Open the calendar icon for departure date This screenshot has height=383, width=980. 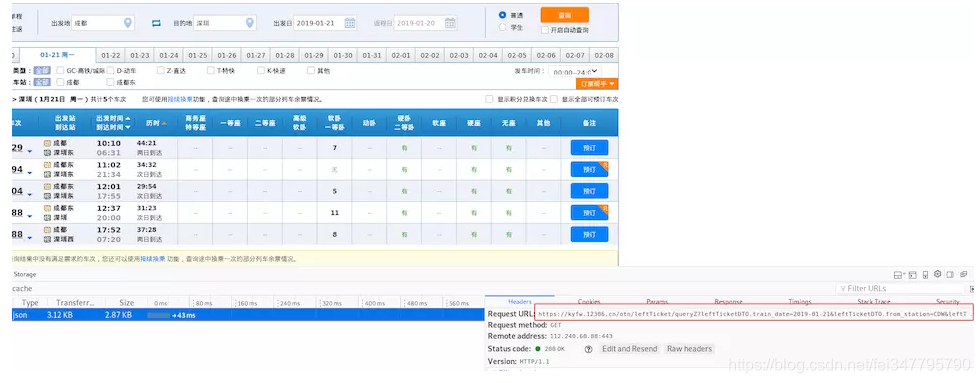pos(349,22)
